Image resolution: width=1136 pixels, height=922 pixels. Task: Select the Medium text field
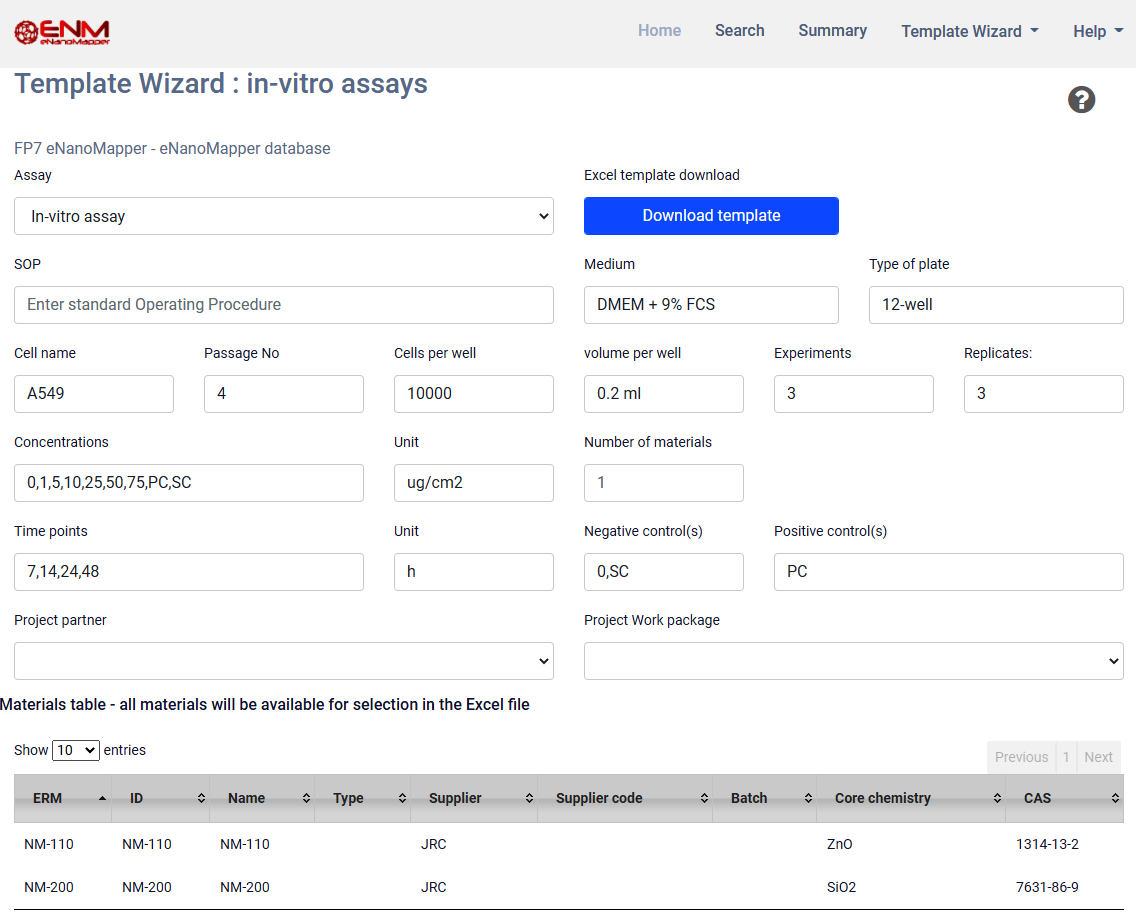pyautogui.click(x=711, y=305)
